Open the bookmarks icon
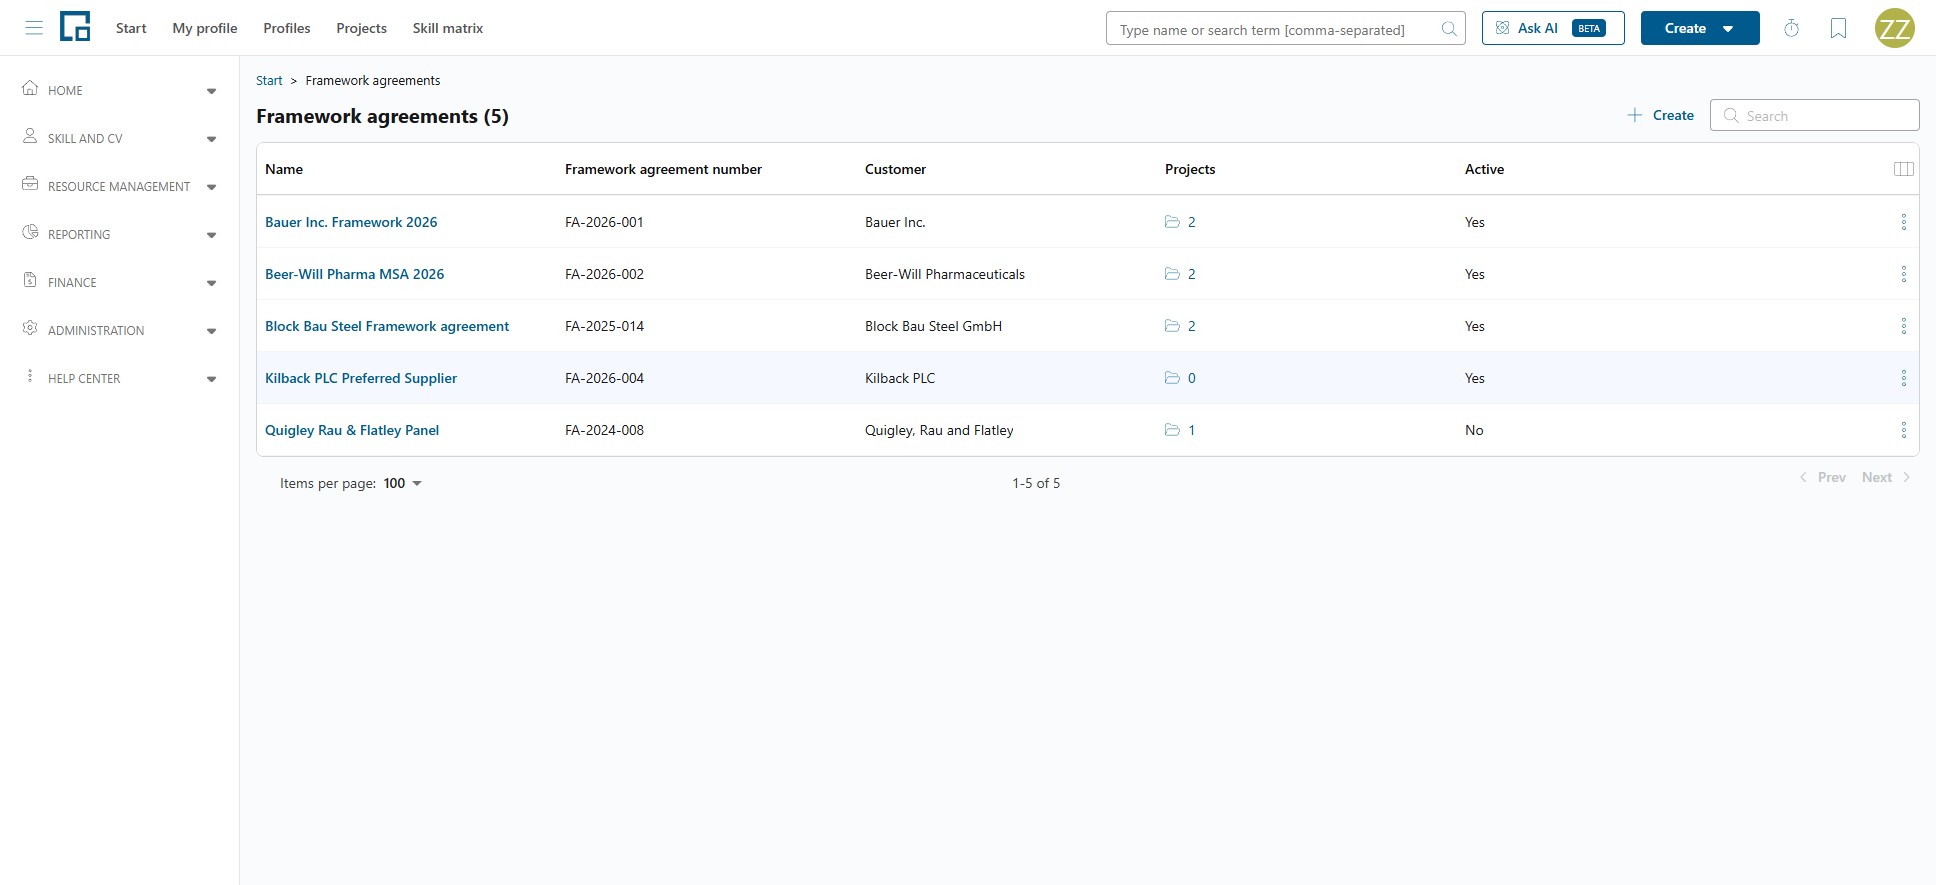The width and height of the screenshot is (1936, 885). click(1838, 28)
